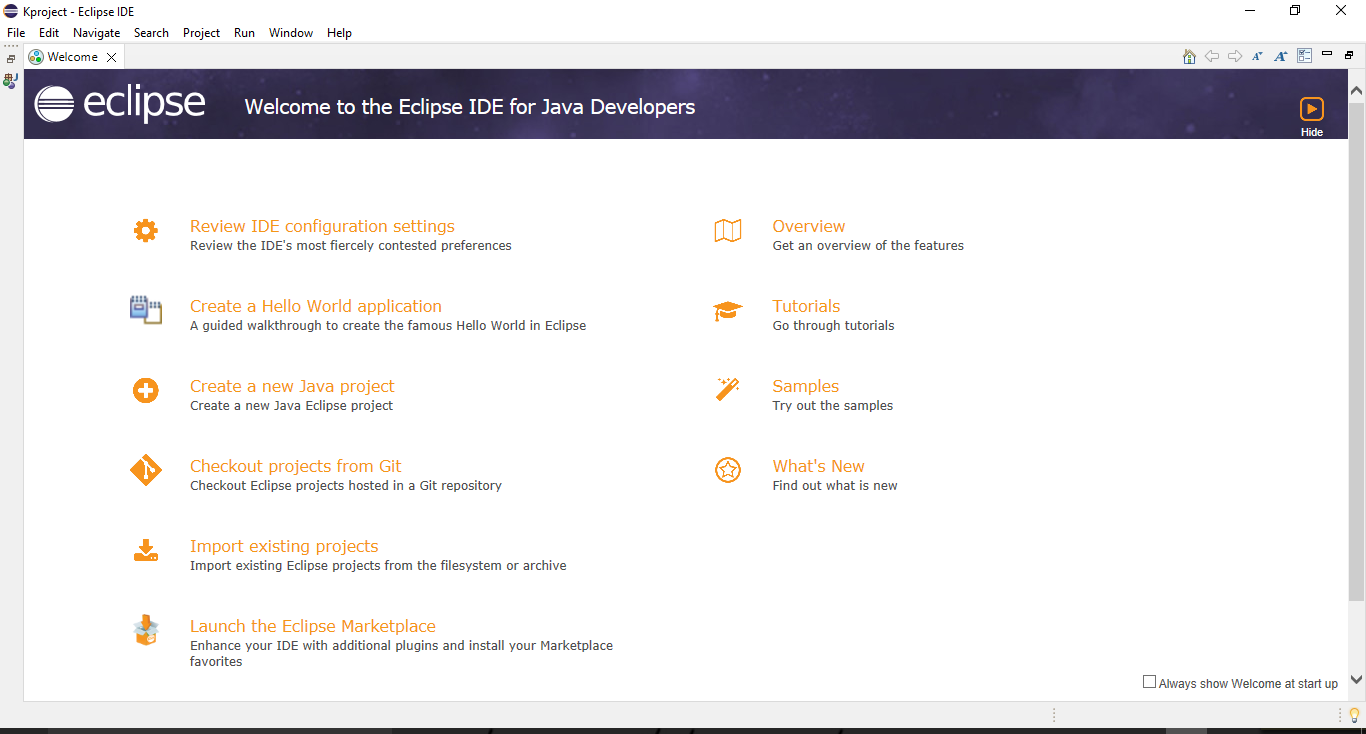Click the scroll down arrow on welcome page

[1356, 680]
